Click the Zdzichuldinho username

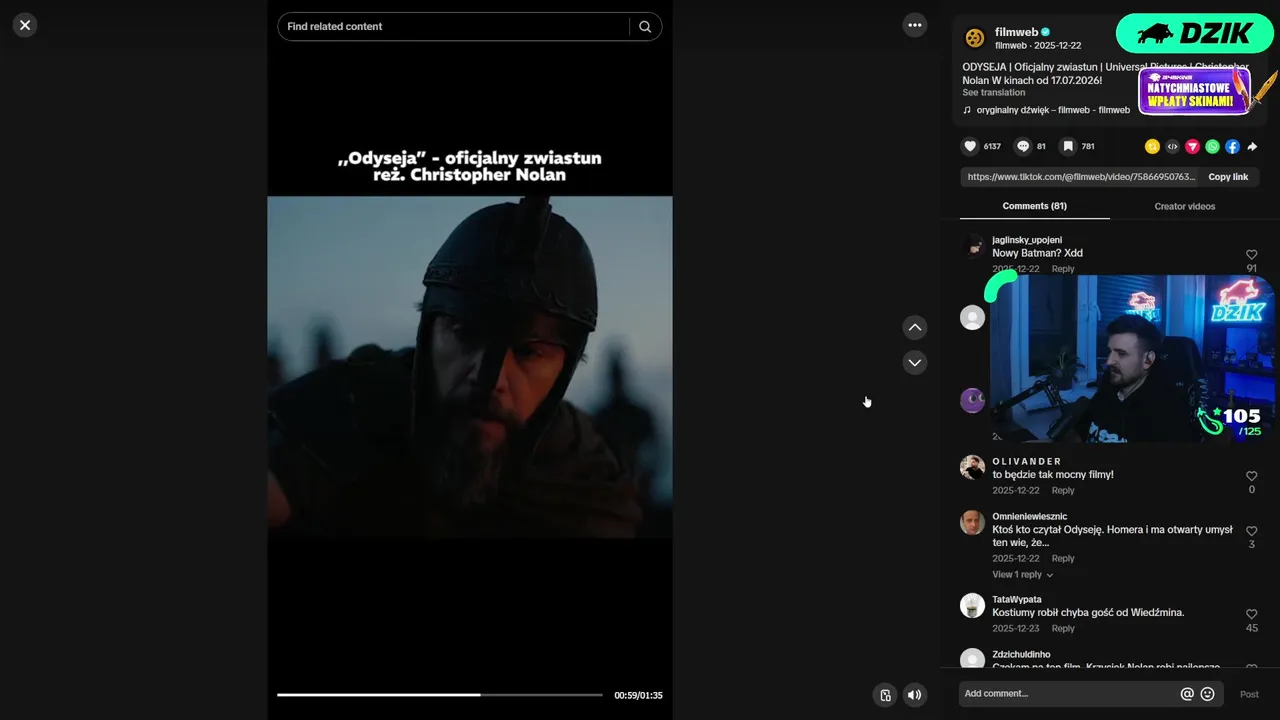pyautogui.click(x=1021, y=654)
